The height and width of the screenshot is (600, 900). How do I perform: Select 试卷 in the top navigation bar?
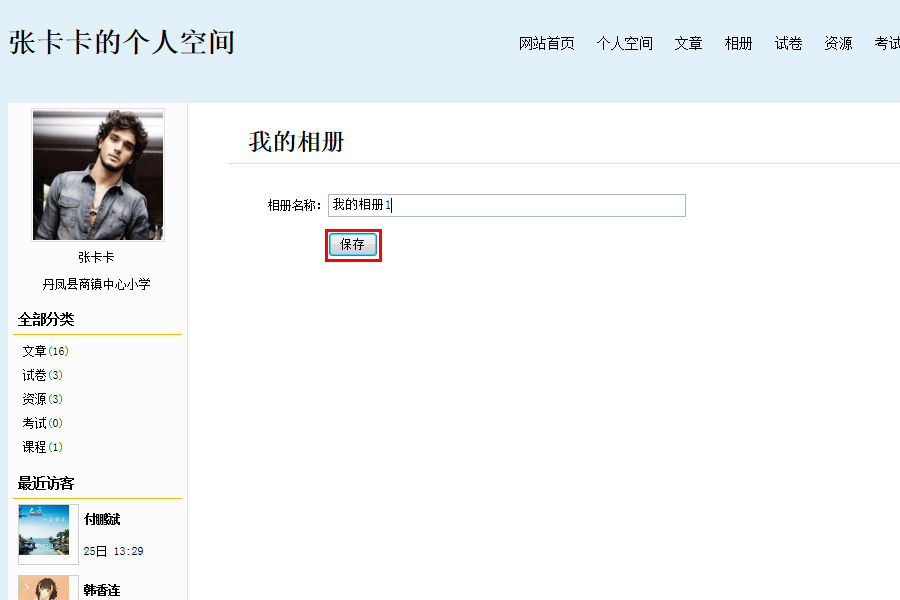(x=788, y=43)
